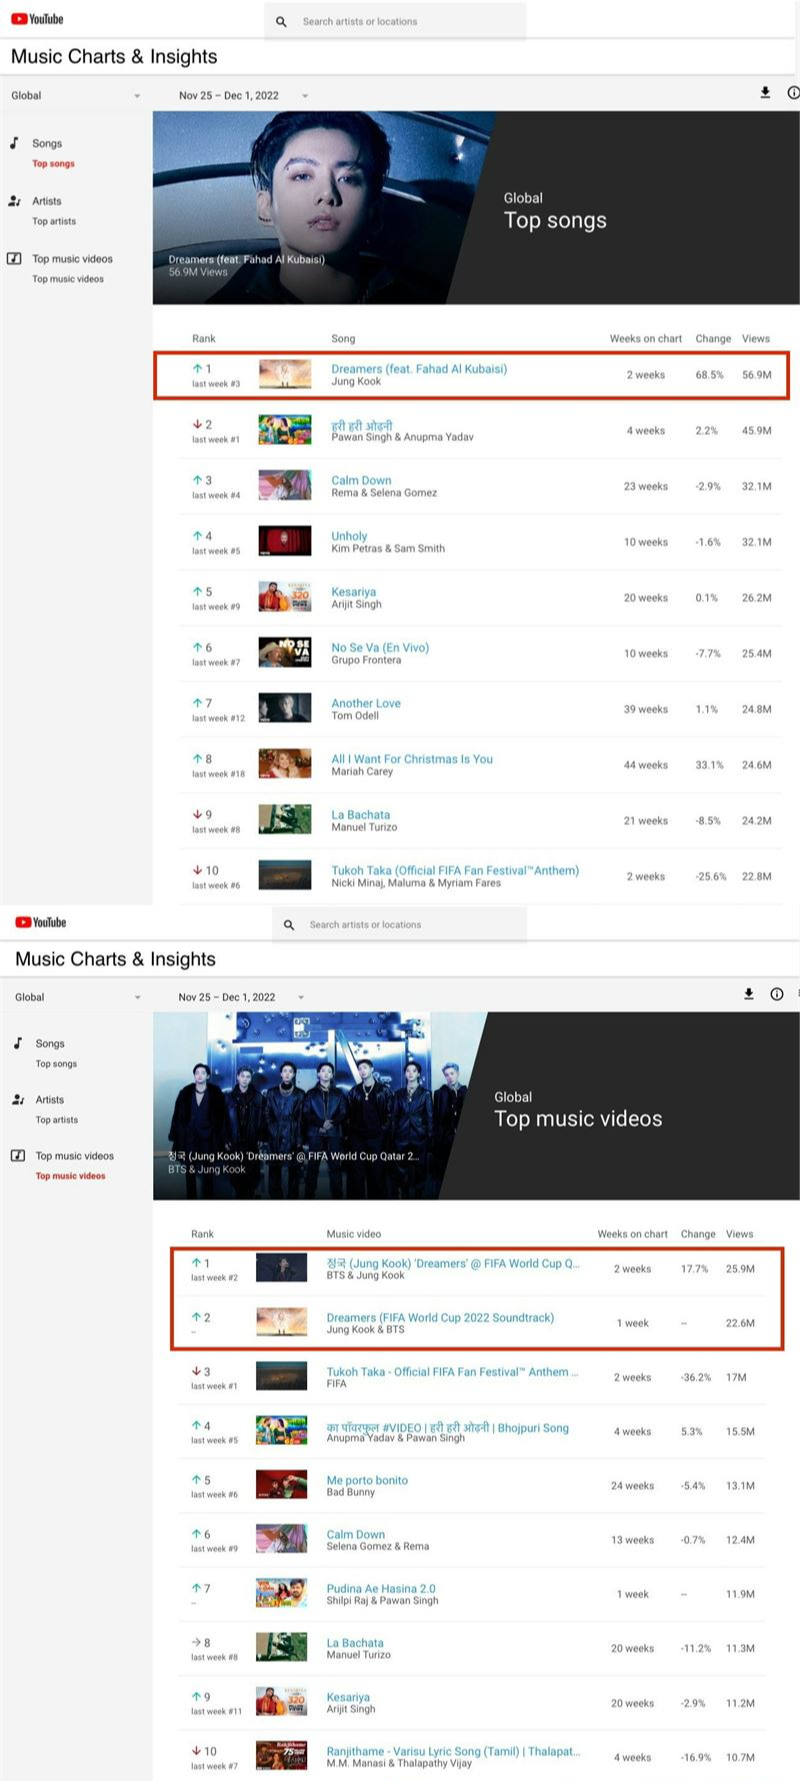Open Global region dropdown on Top songs page
This screenshot has height=1781, width=800.
(x=75, y=96)
